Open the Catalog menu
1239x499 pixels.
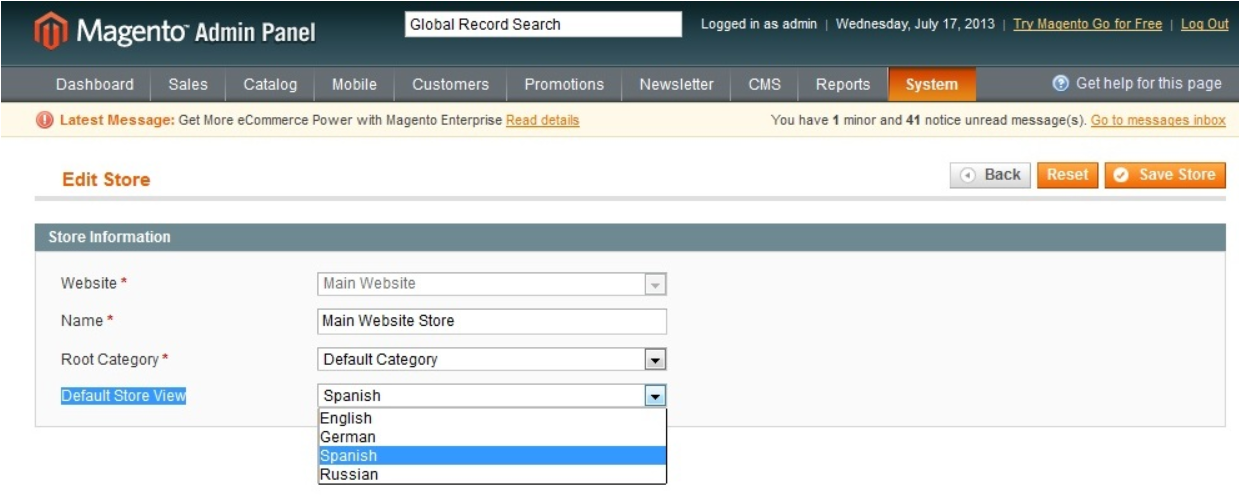pos(270,85)
